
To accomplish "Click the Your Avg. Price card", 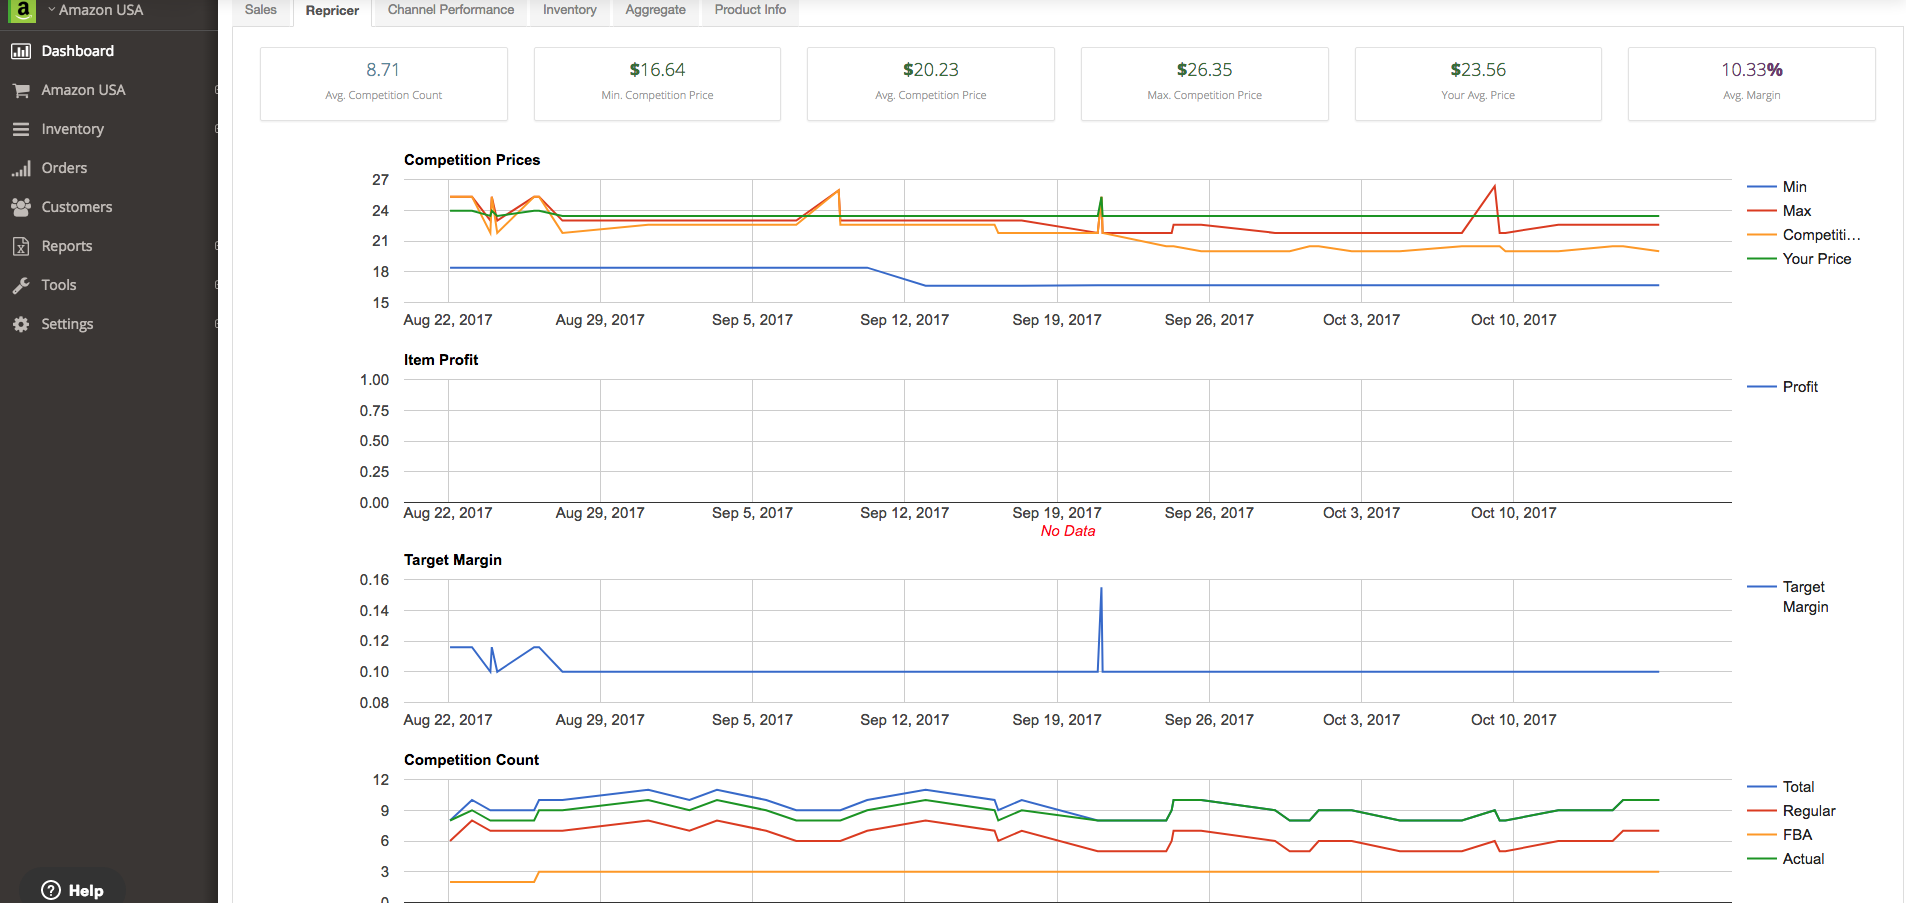I will click(1478, 84).
